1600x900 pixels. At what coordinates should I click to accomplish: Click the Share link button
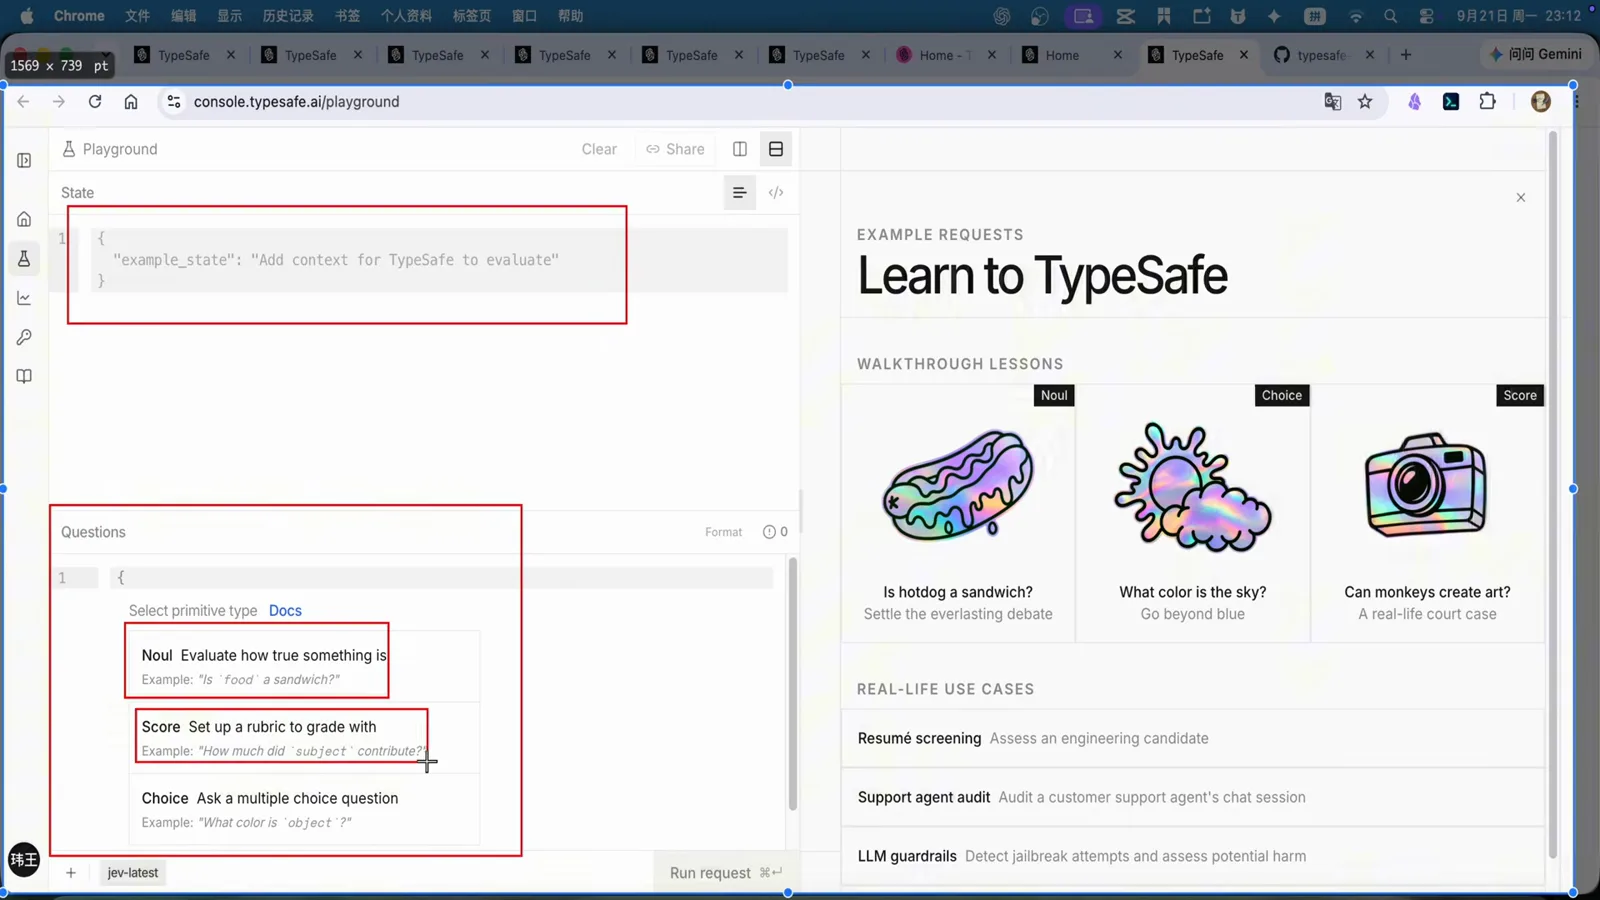pos(675,149)
